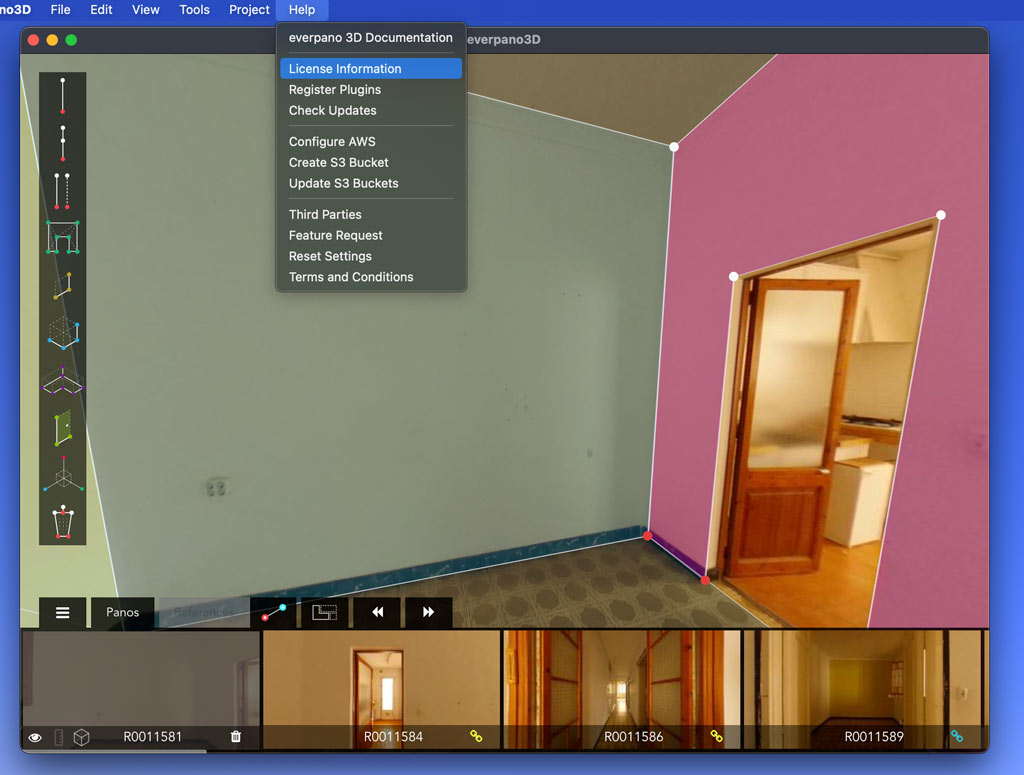
Task: Switch to the Panos tab
Action: click(x=123, y=612)
